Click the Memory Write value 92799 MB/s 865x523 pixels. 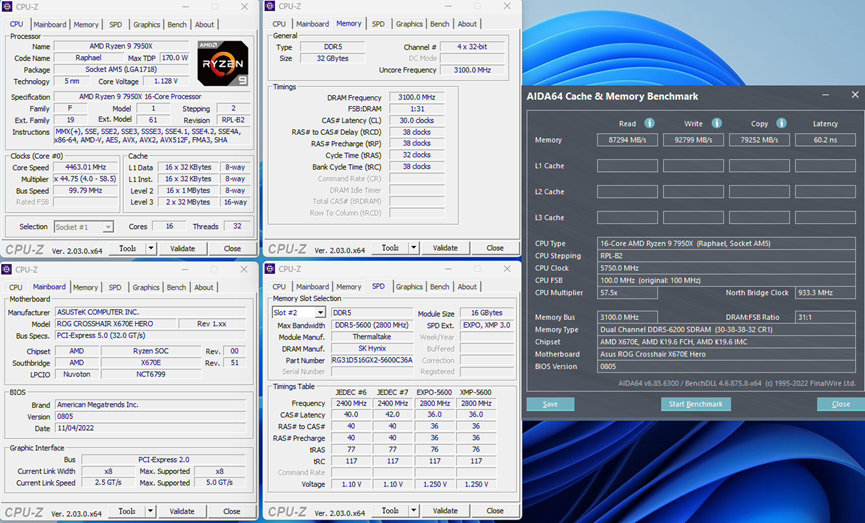693,140
